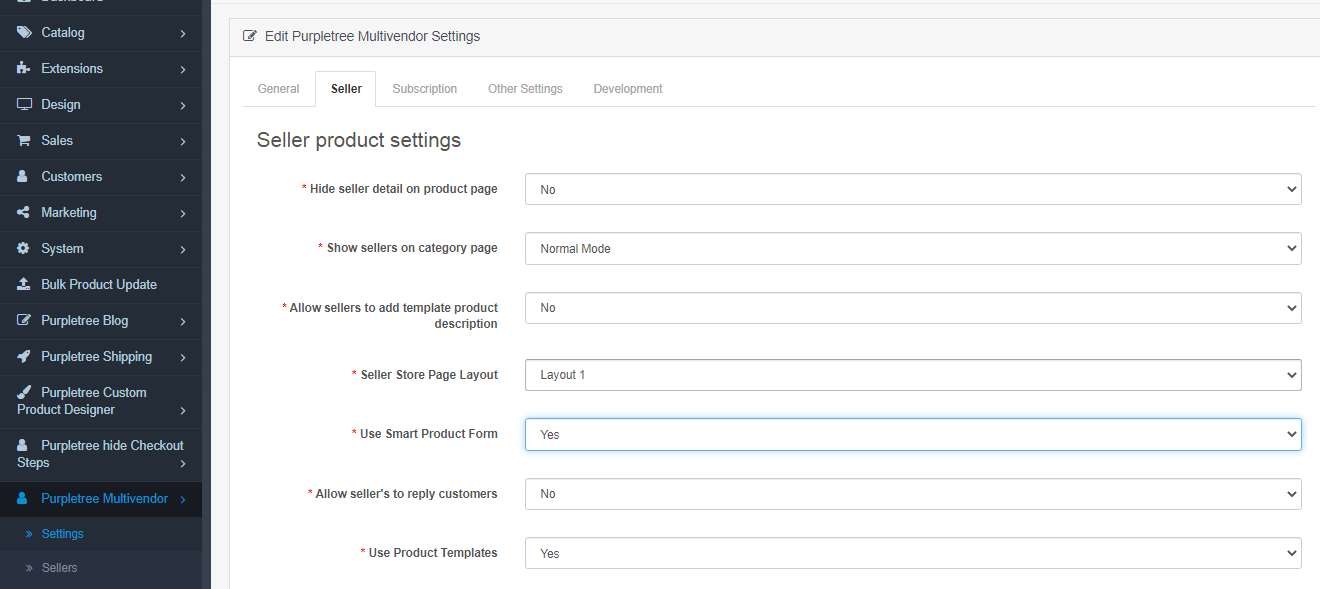Open Allow seller's to reply customers dropdown
This screenshot has width=1320, height=589.
[913, 494]
